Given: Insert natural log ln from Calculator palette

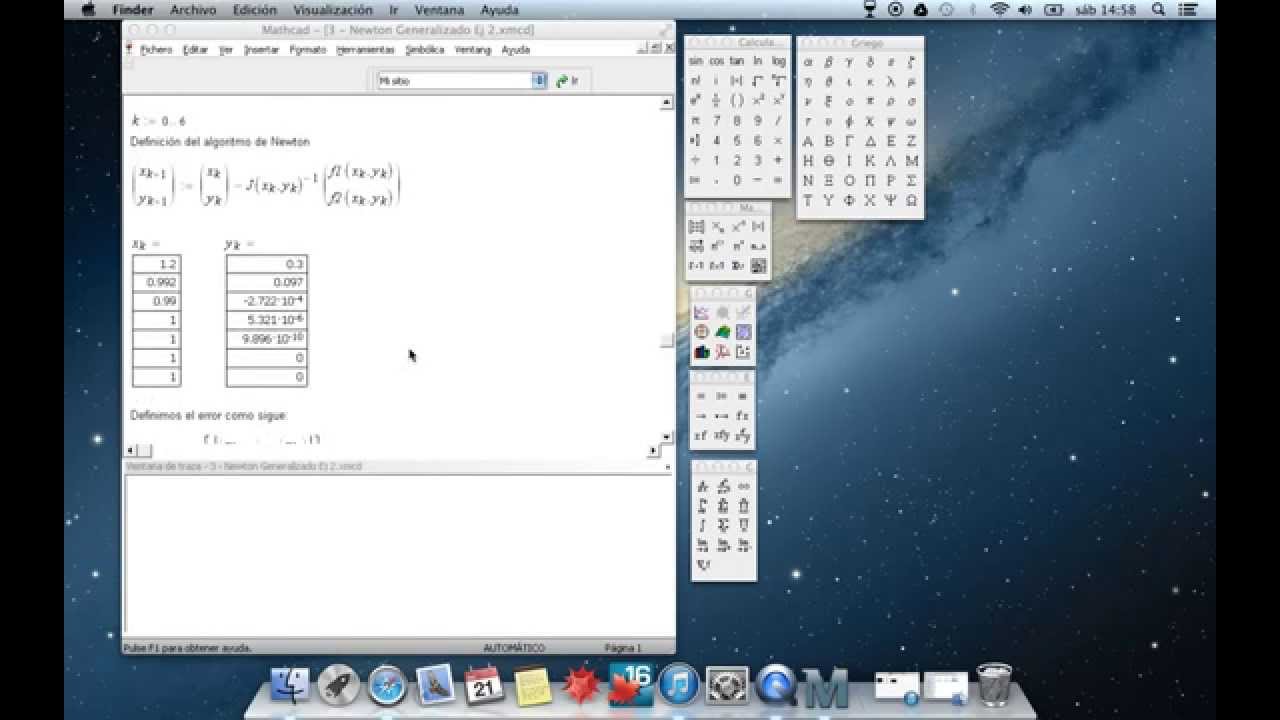Looking at the screenshot, I should pos(758,61).
